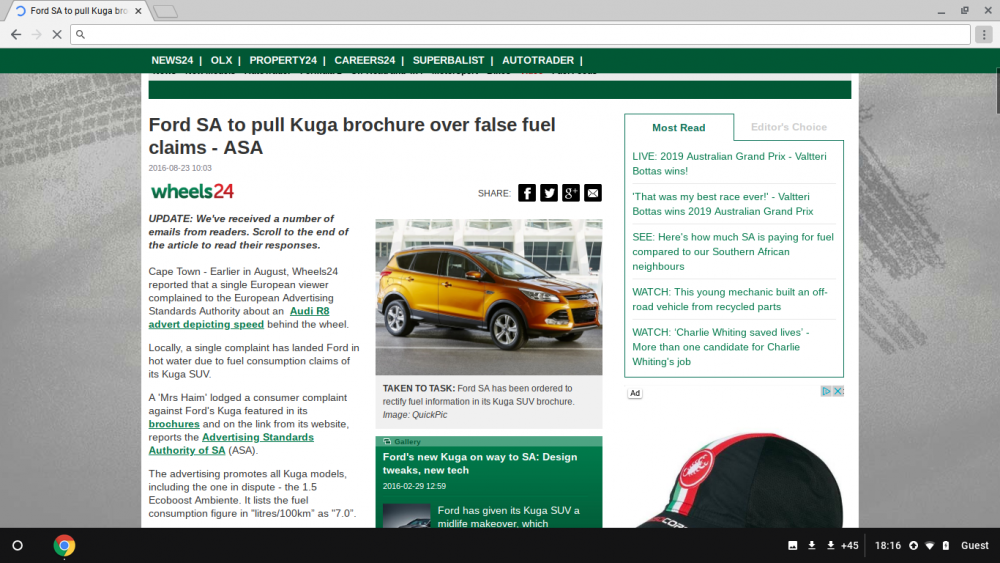1000x563 pixels.
Task: Click the Wi-Fi status icon
Action: [x=930, y=546]
